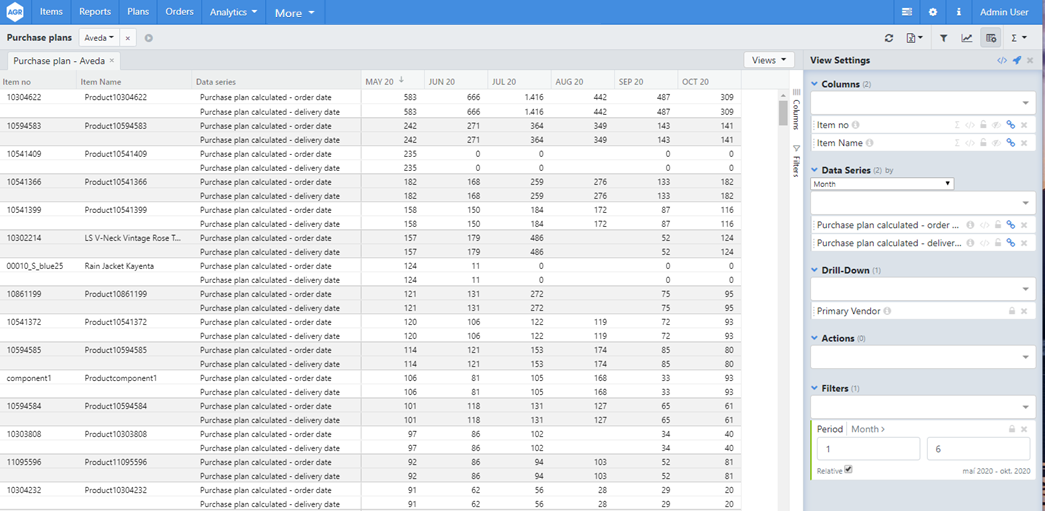1045x511 pixels.
Task: Click the Period end value field showing 6
Action: click(x=977, y=449)
